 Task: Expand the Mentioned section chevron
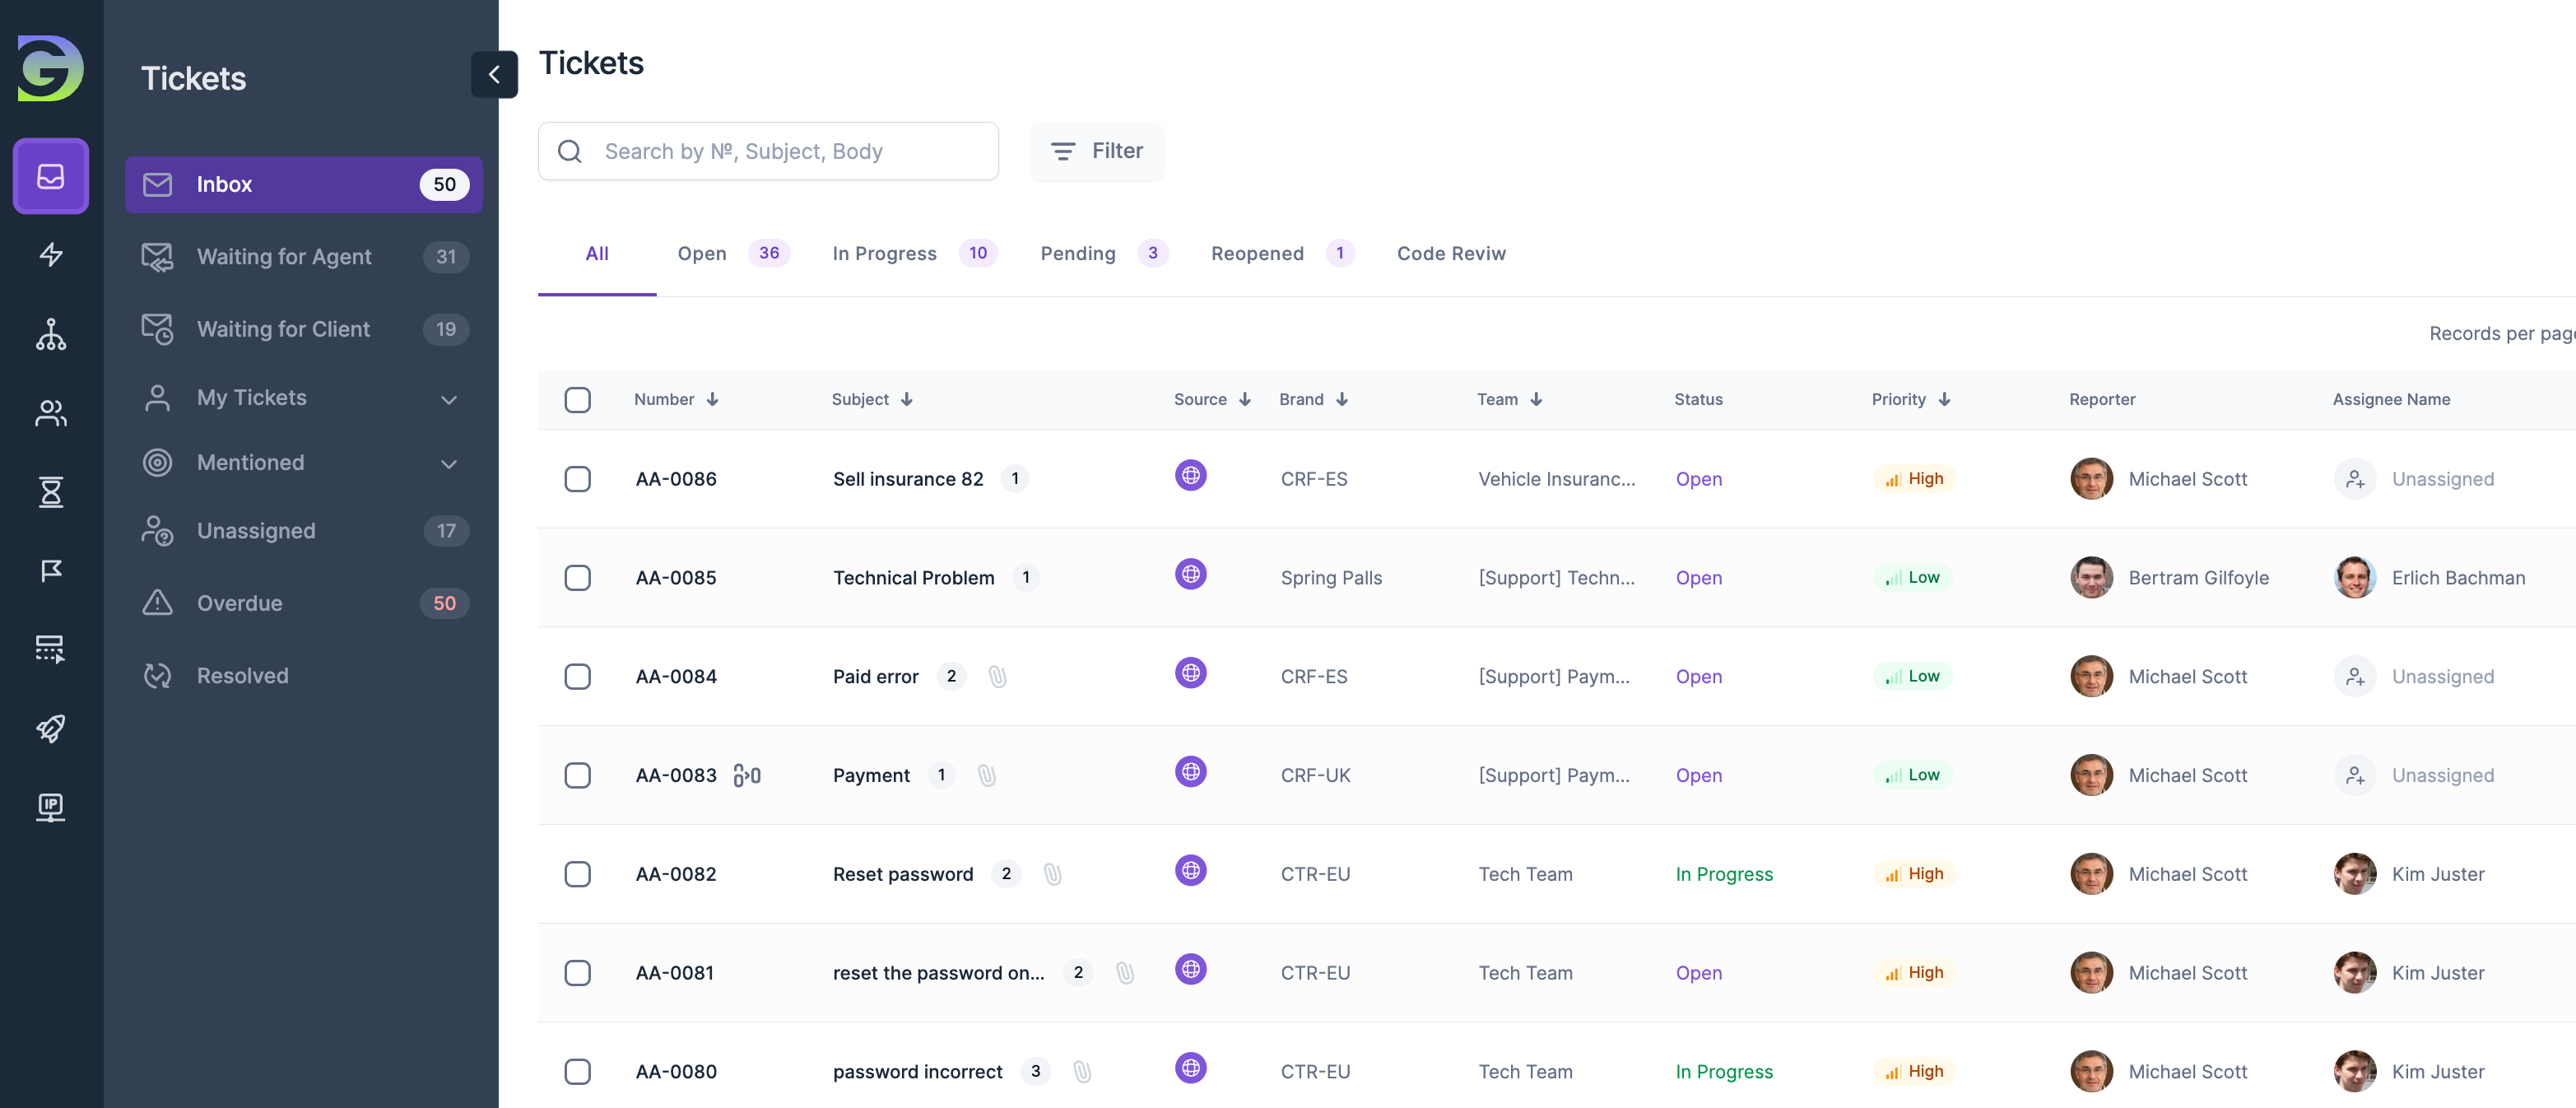pos(449,464)
